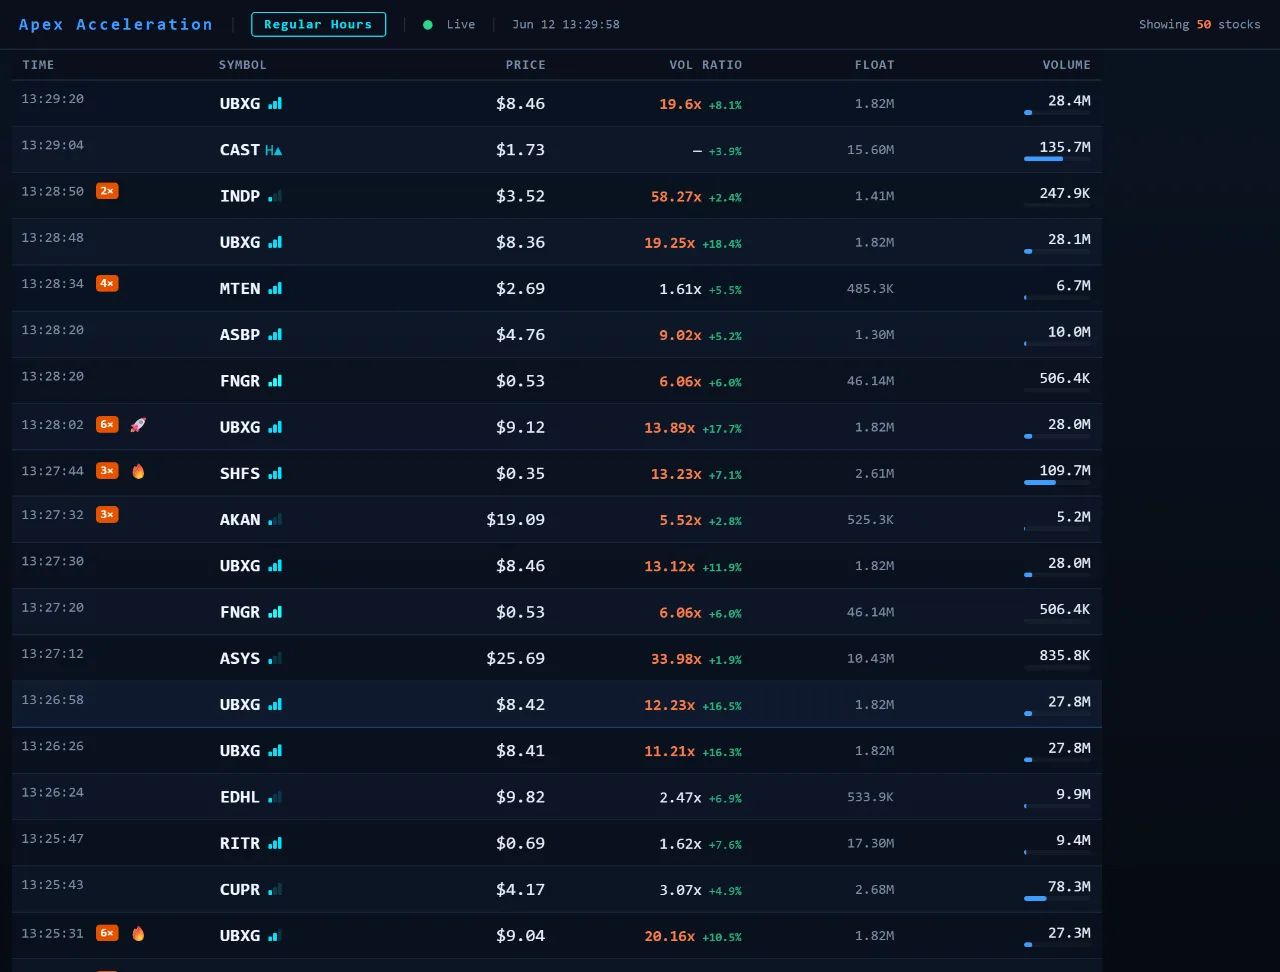The width and height of the screenshot is (1280, 972).
Task: Open the MTEN symbol
Action: pos(240,288)
